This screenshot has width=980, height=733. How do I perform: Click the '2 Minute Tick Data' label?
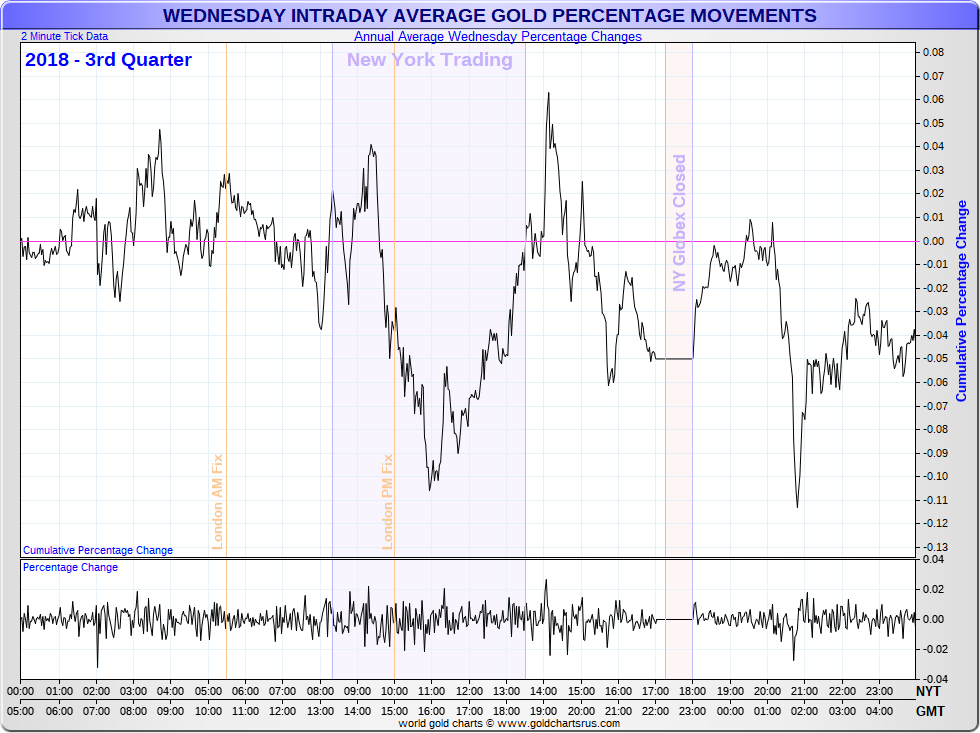[x=64, y=36]
